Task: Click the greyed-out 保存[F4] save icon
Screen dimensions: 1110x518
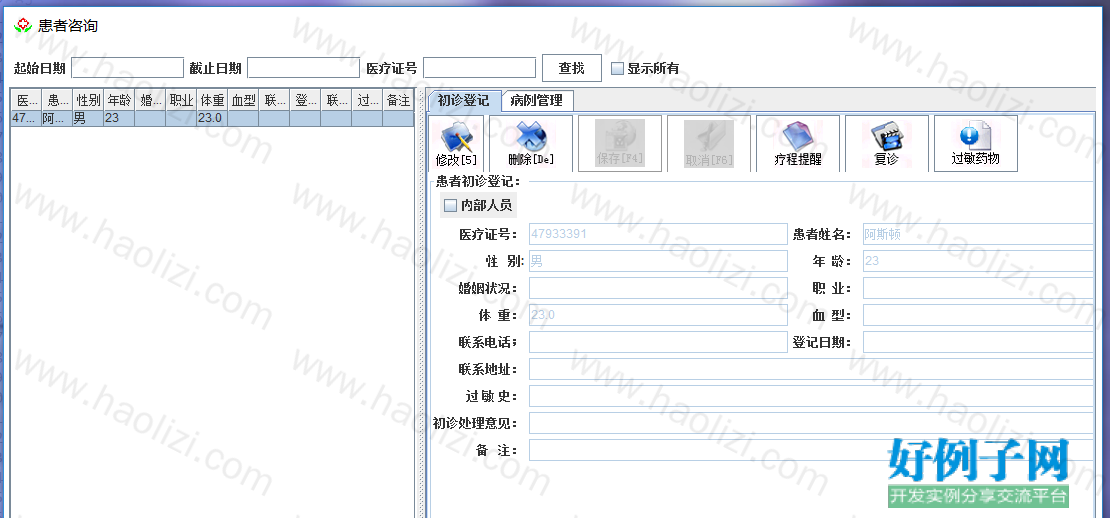Action: coord(620,144)
